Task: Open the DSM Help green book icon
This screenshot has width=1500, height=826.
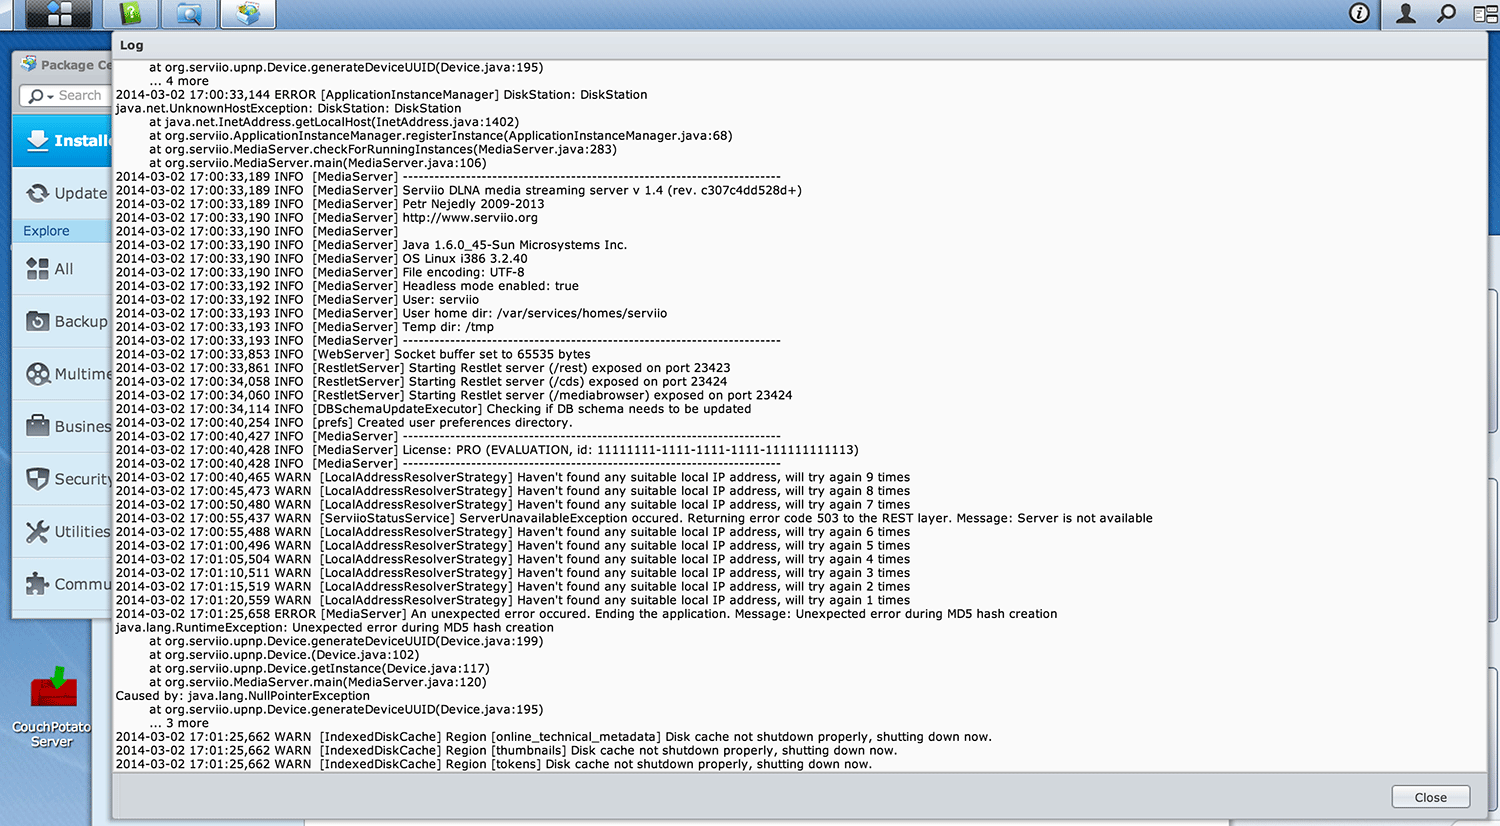Action: (130, 14)
